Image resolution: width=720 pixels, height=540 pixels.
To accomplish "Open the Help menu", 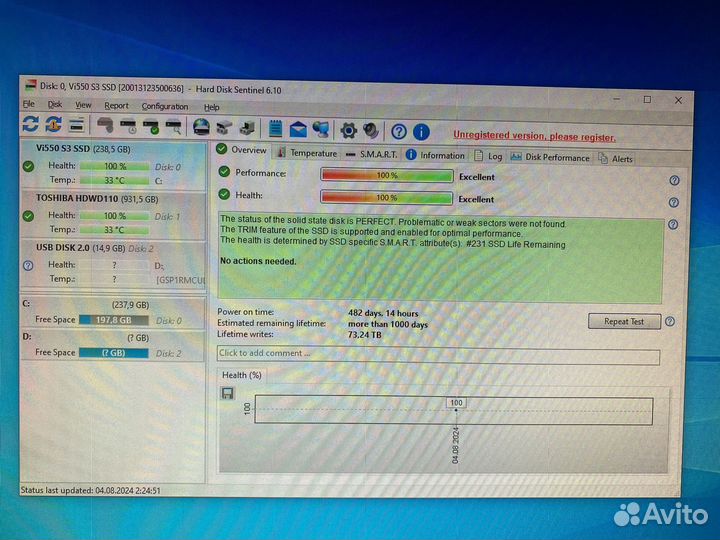I will point(211,107).
